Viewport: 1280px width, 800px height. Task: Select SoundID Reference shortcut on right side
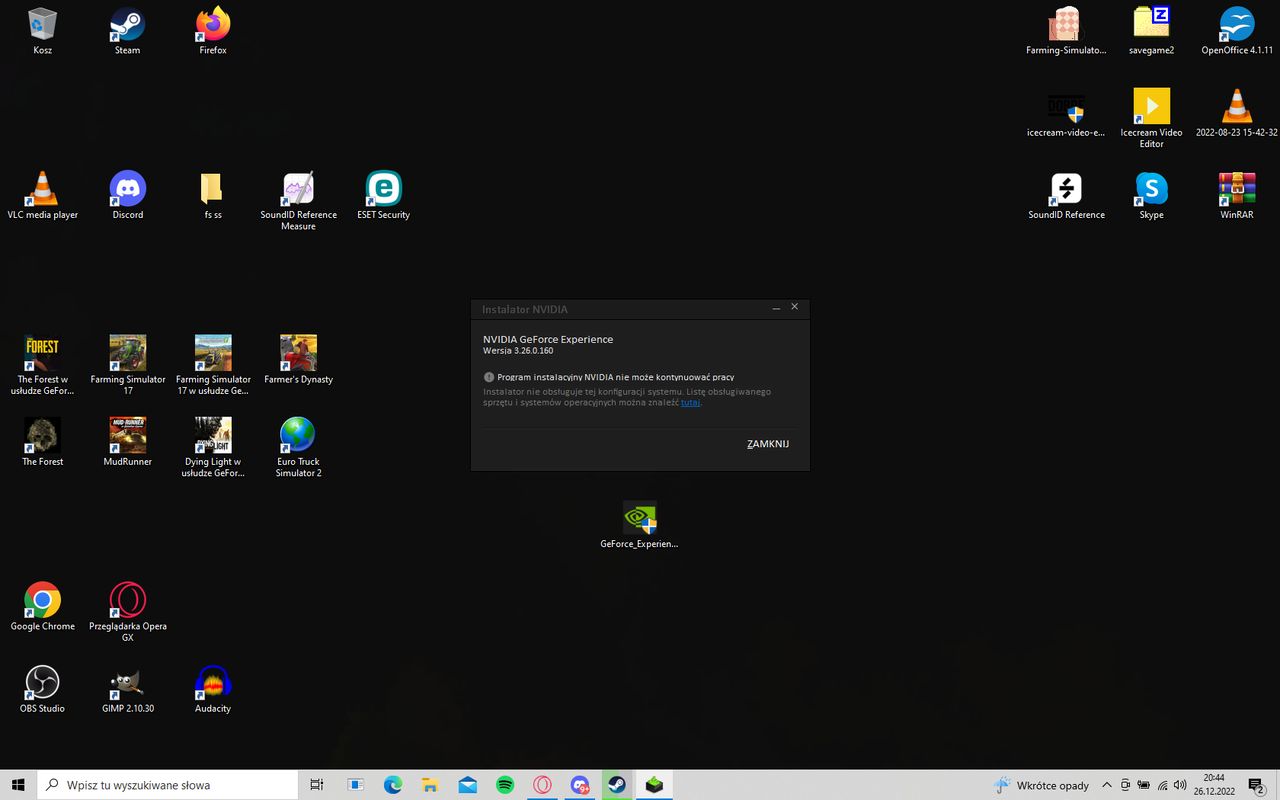click(1066, 196)
